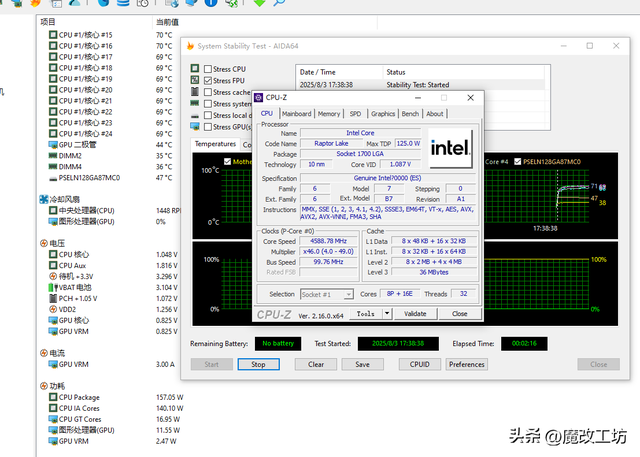Image resolution: width=640 pixels, height=457 pixels.
Task: Open the flame stability test toolbar icon
Action: (36, 3)
